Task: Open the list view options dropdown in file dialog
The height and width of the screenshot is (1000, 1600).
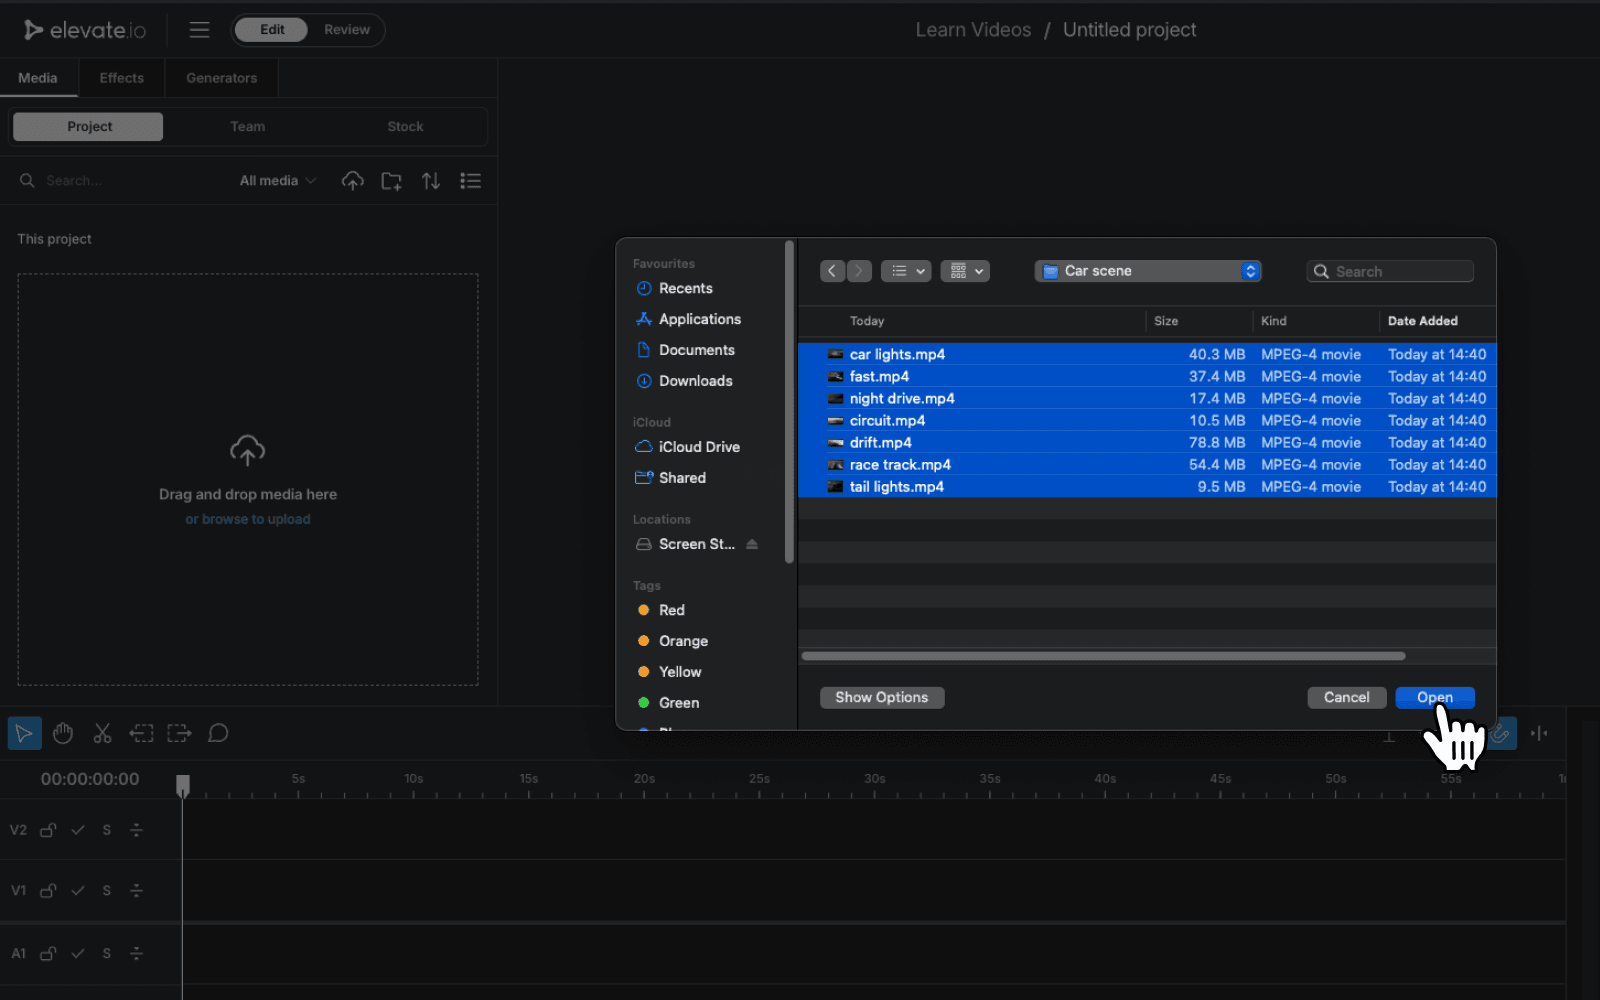Action: click(906, 271)
